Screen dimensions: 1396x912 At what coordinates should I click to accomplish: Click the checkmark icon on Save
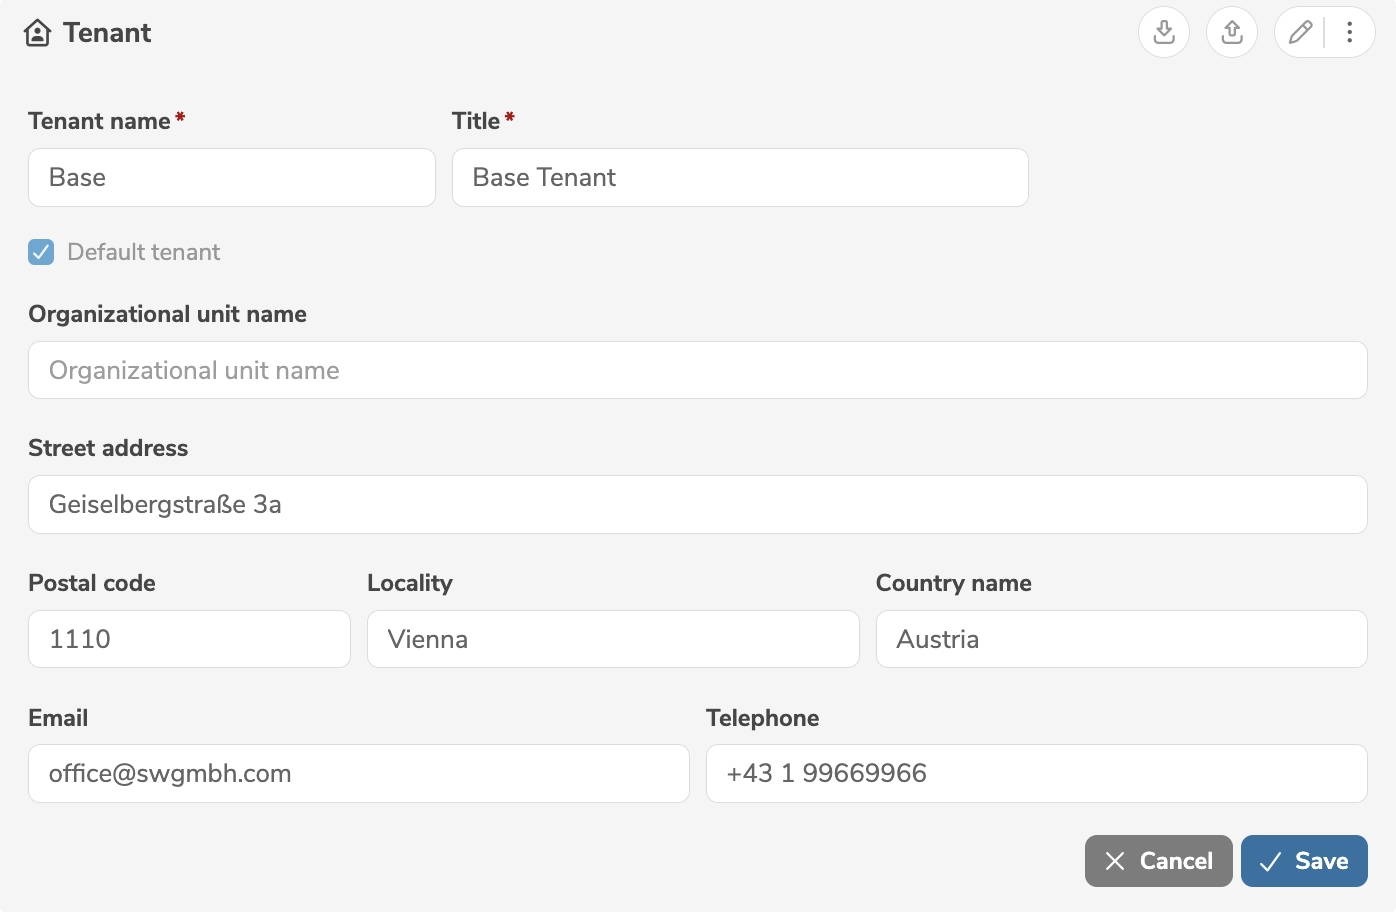1270,861
